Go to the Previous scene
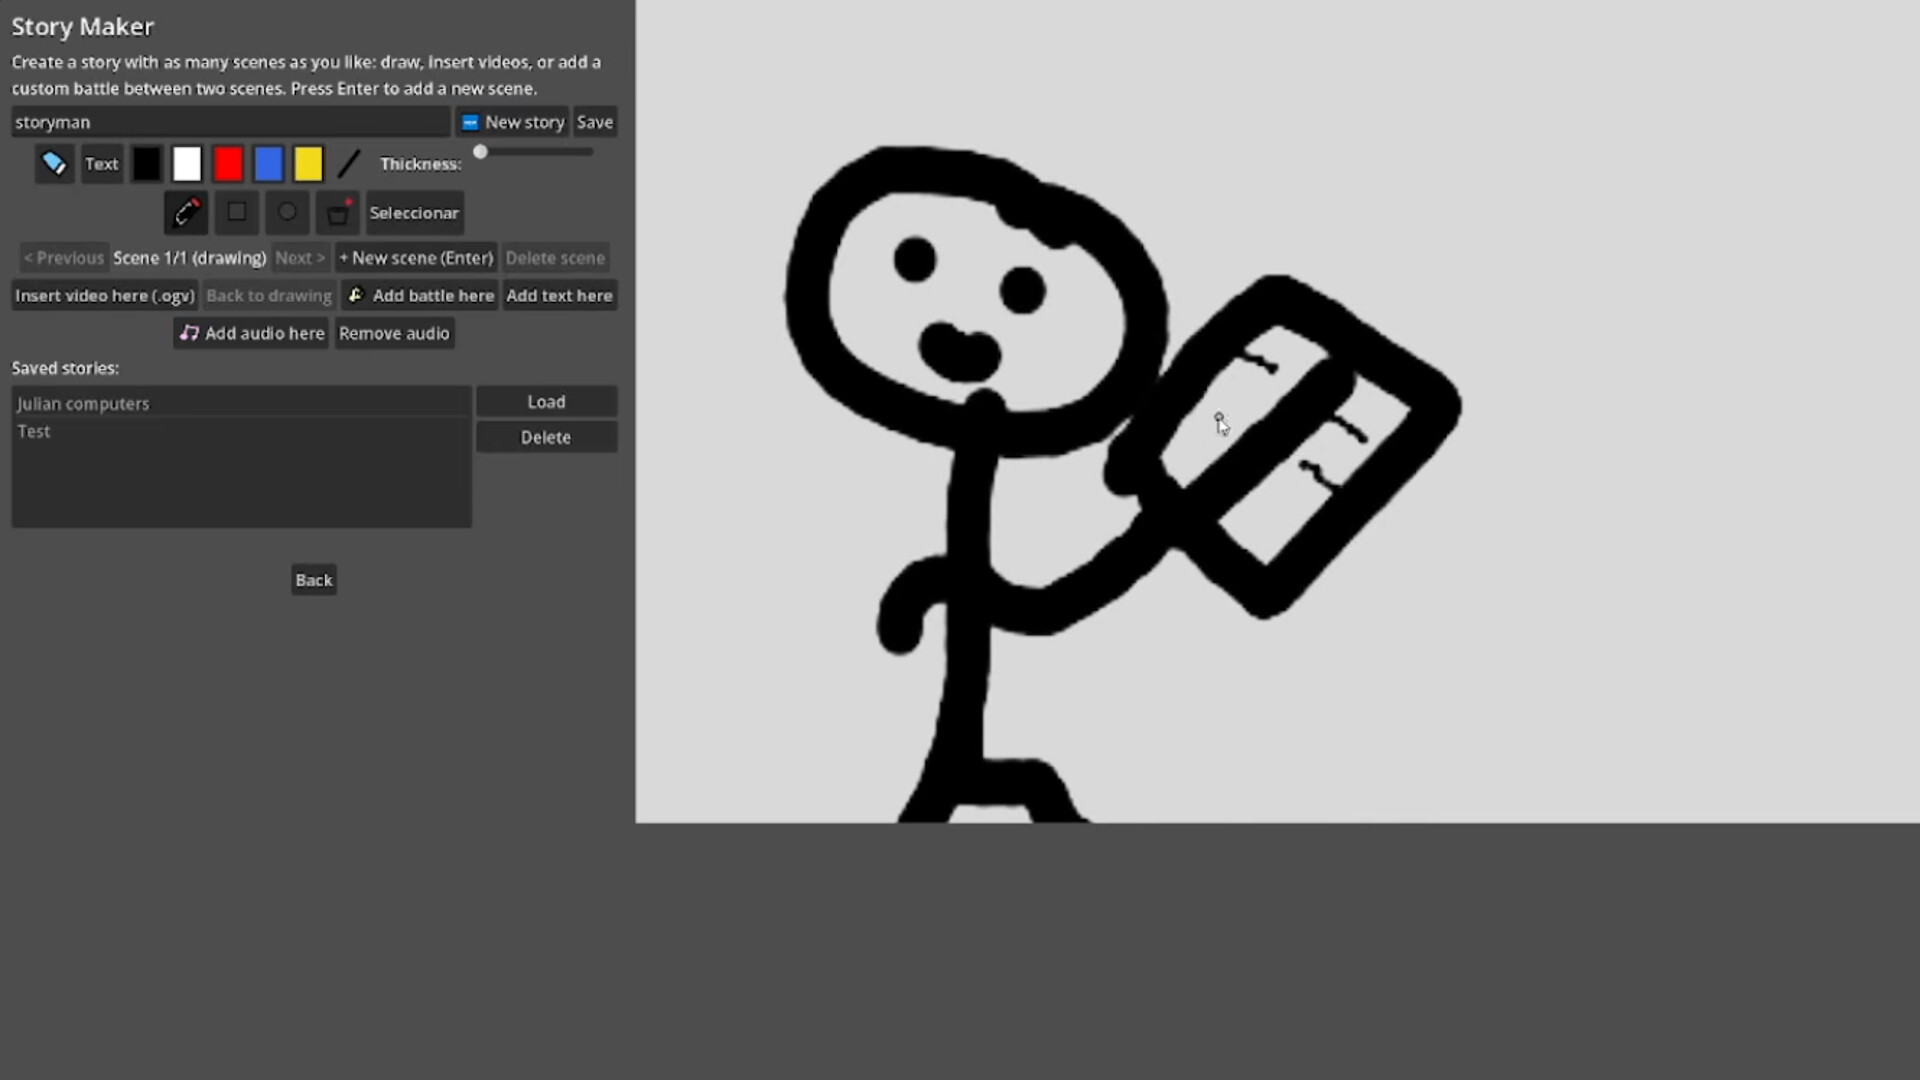The width and height of the screenshot is (1920, 1080). click(x=64, y=258)
